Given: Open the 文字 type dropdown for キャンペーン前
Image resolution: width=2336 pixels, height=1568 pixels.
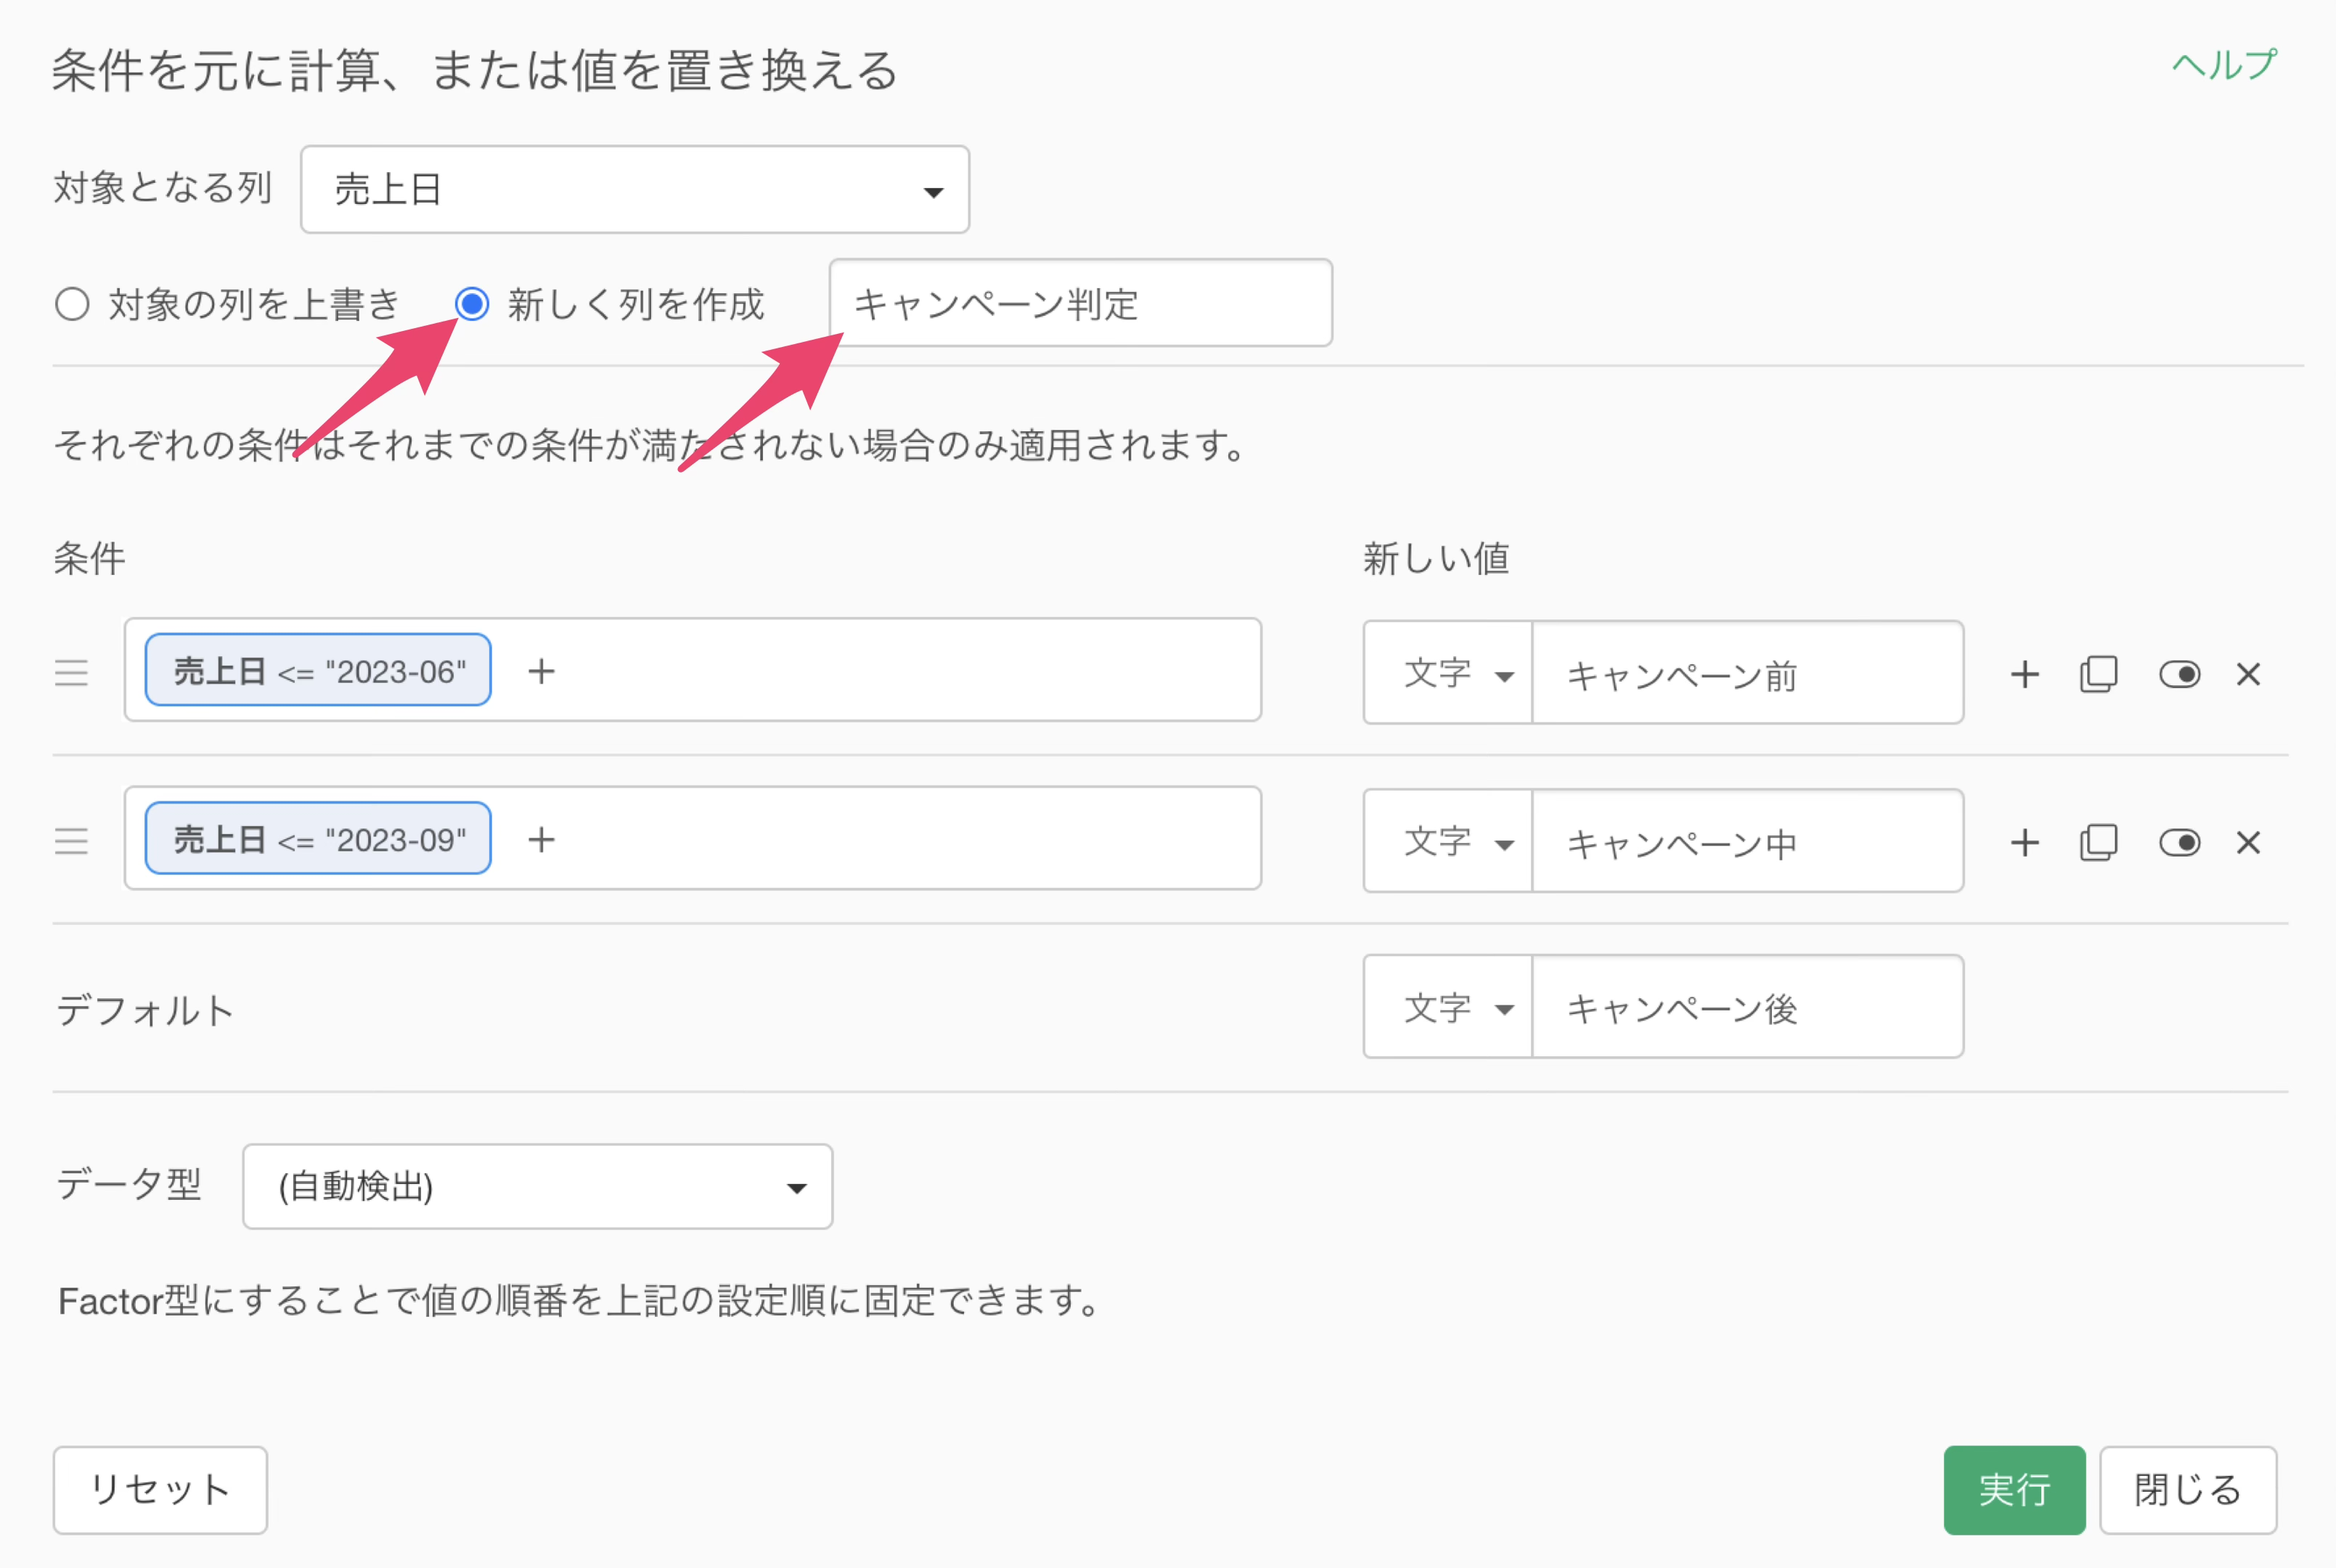Looking at the screenshot, I should 1448,672.
